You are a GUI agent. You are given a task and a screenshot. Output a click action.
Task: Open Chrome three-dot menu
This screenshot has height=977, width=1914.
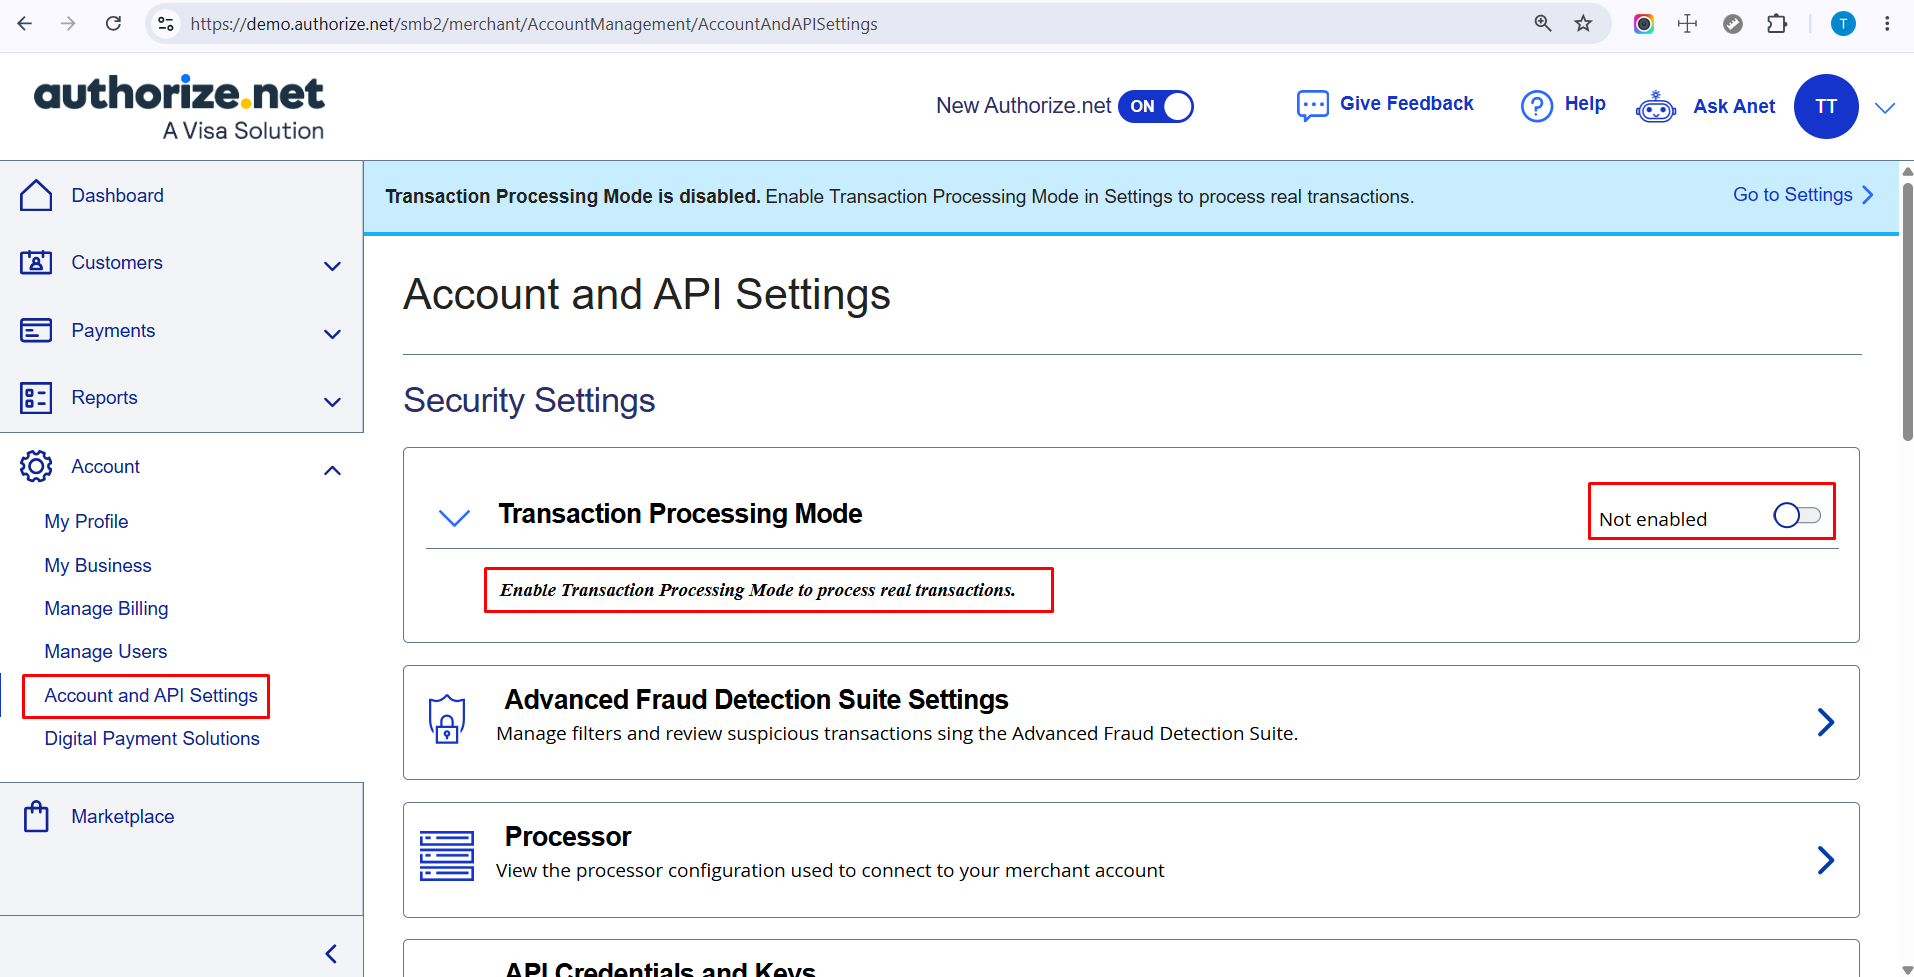1887,23
